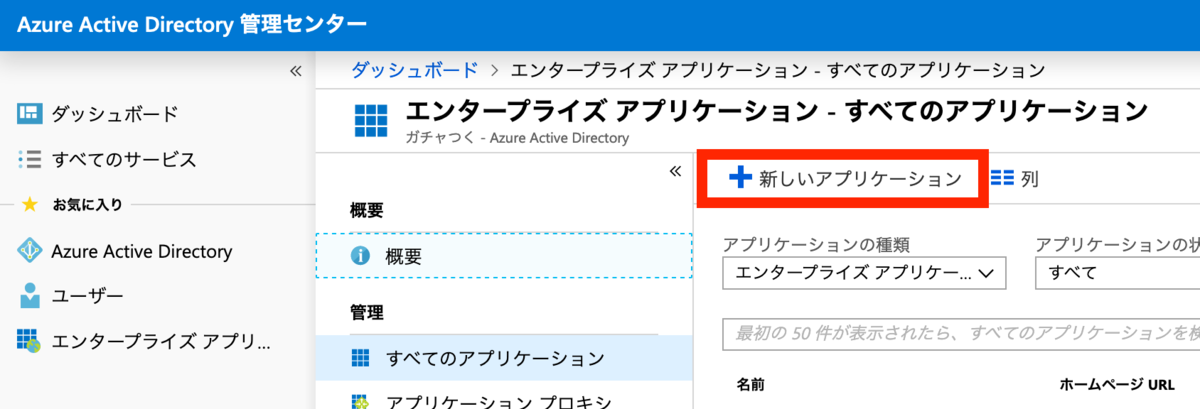This screenshot has width=1200, height=409.
Task: Follow the ダッシュボード breadcrumb link
Action: tap(414, 70)
